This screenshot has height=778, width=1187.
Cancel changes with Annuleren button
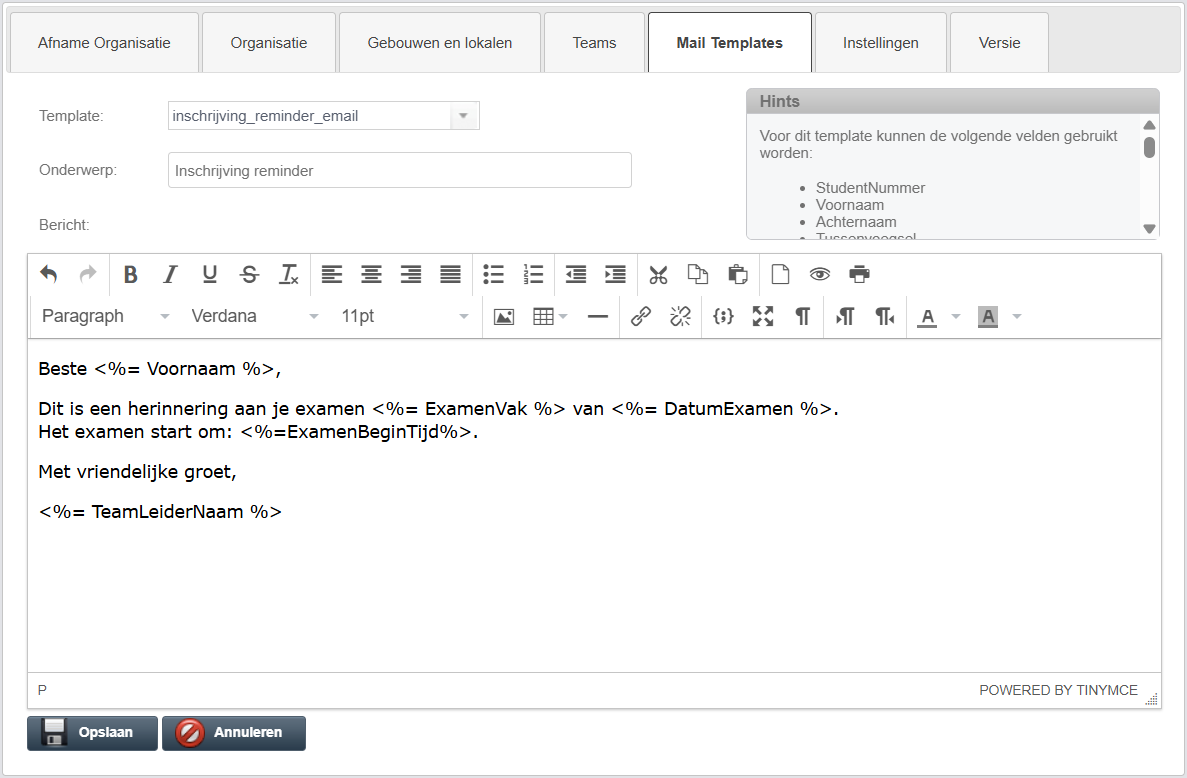(x=234, y=733)
